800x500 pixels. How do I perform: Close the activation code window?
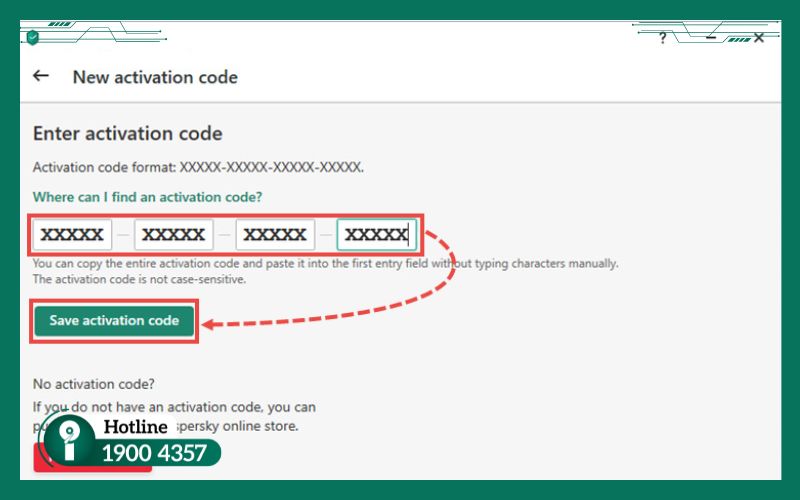[x=759, y=37]
